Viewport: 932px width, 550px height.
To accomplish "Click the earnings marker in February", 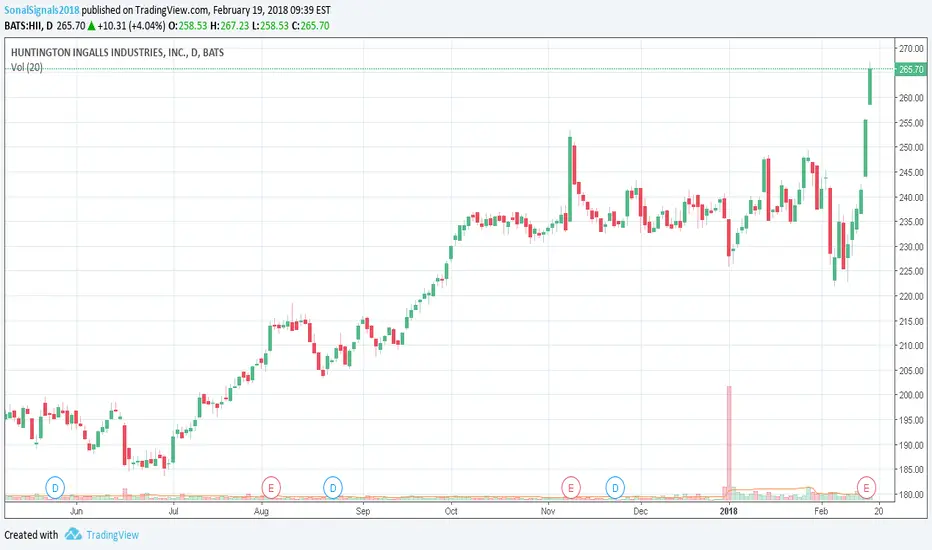I will pyautogui.click(x=866, y=488).
